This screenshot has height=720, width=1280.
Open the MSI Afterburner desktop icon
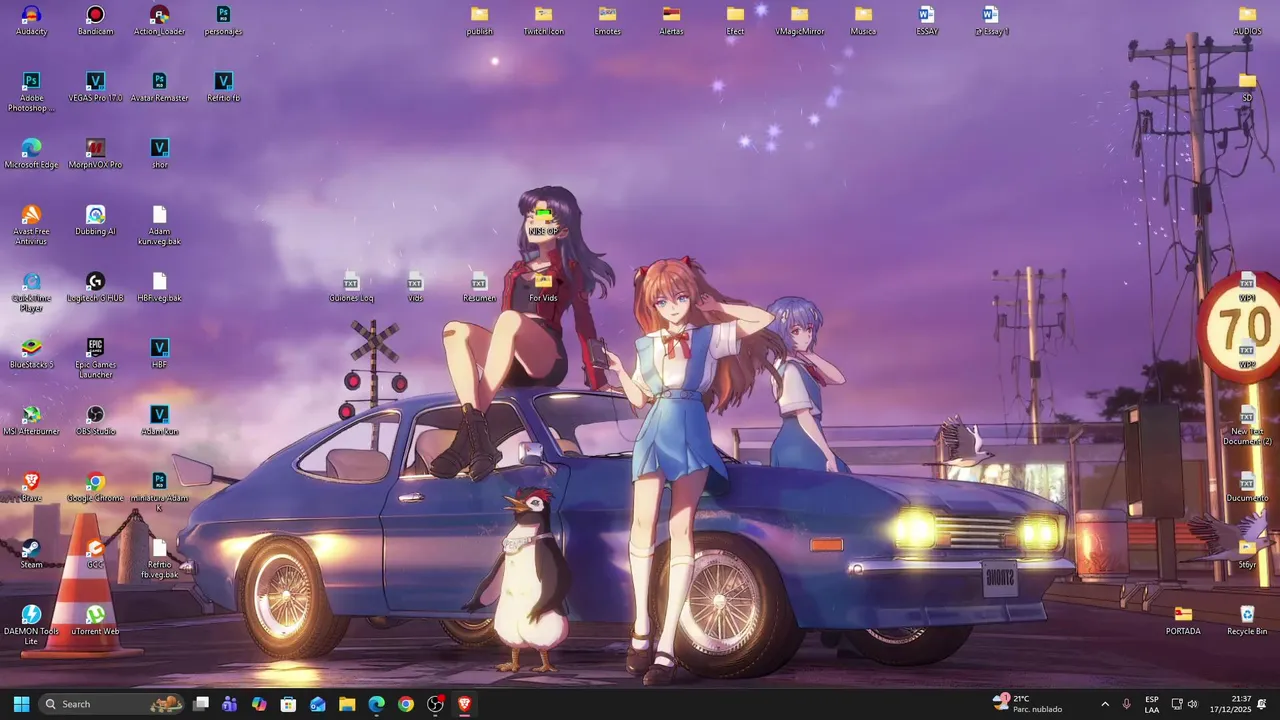tap(31, 421)
